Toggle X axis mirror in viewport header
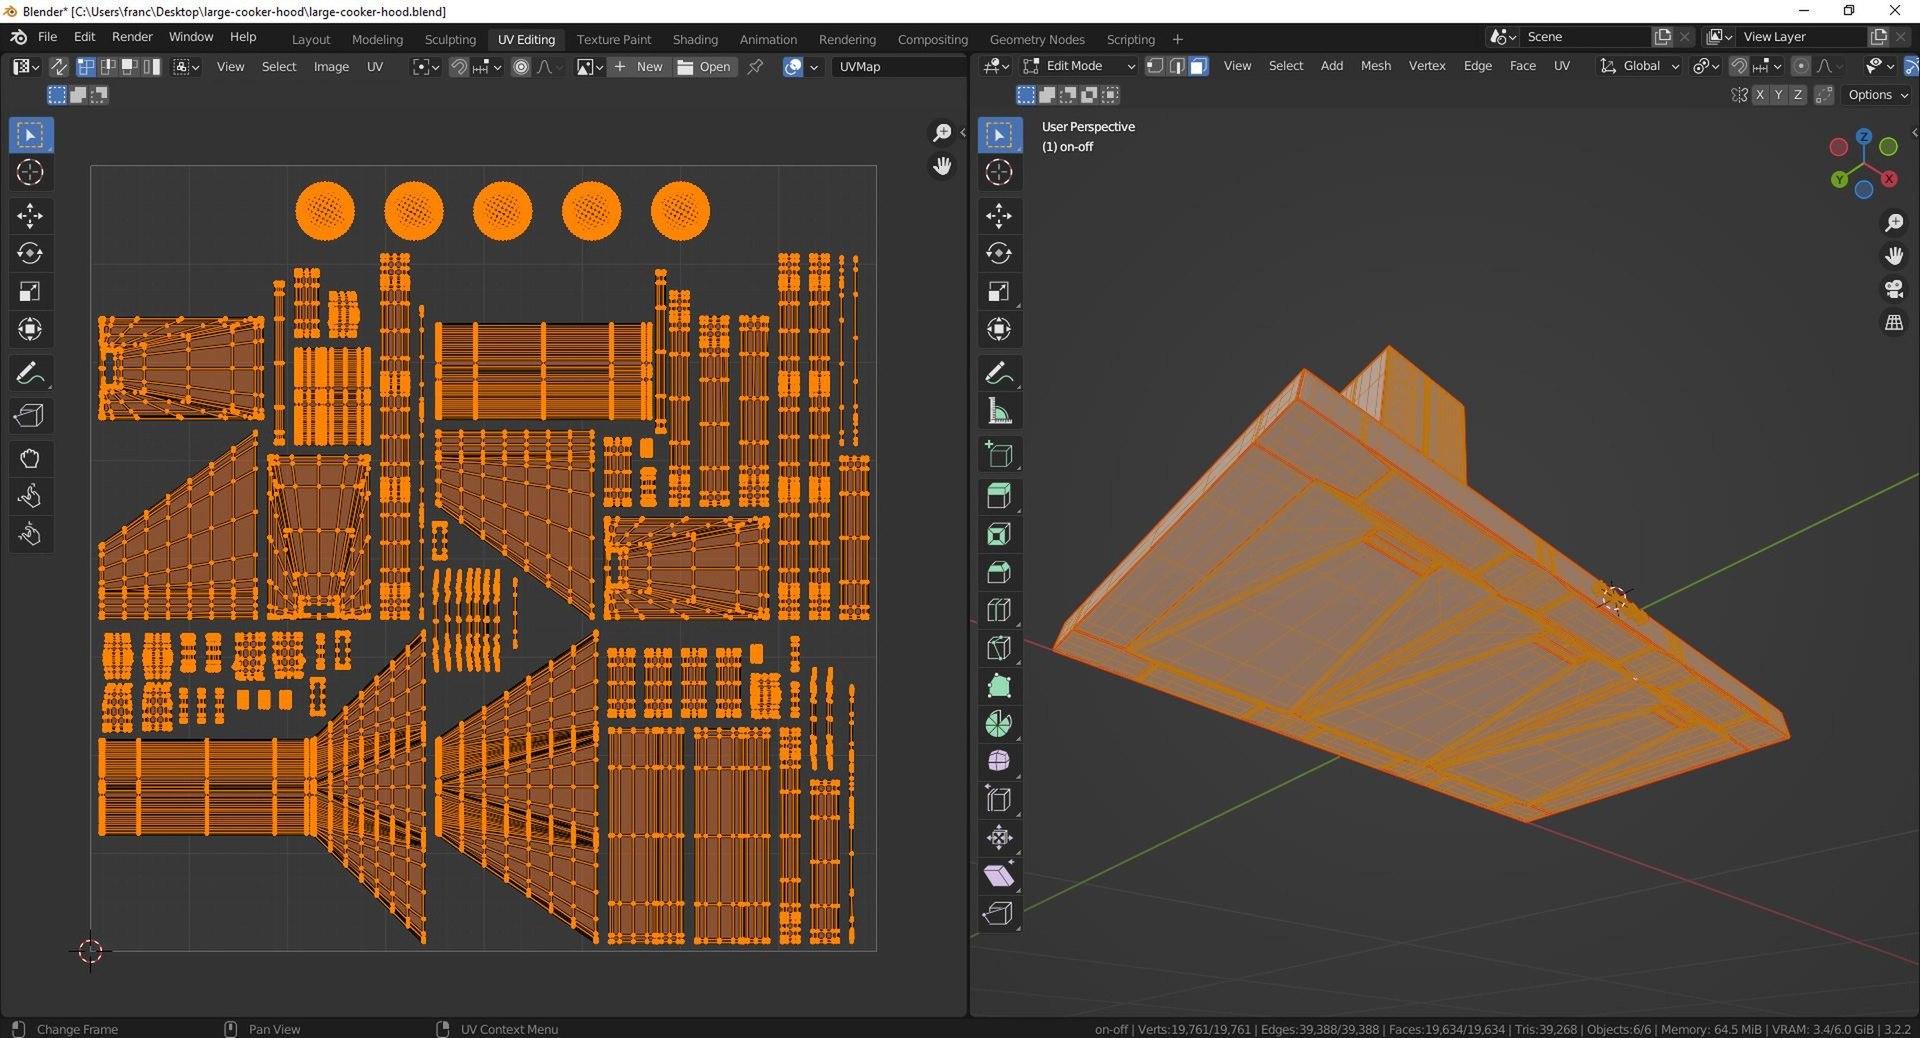Image resolution: width=1920 pixels, height=1038 pixels. (x=1760, y=95)
